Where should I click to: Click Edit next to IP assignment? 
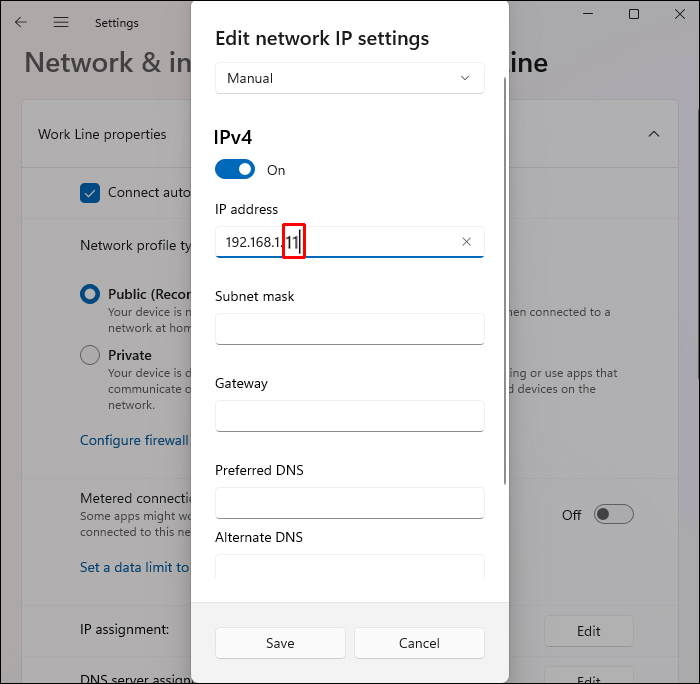click(x=588, y=631)
